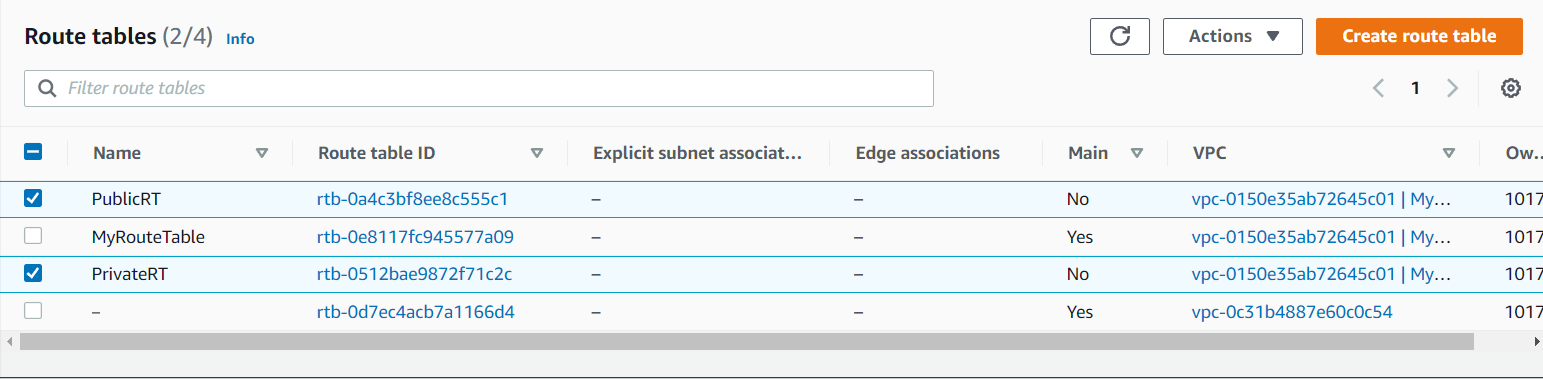Sort by VPC column arrow
The image size is (1543, 379).
[1449, 153]
